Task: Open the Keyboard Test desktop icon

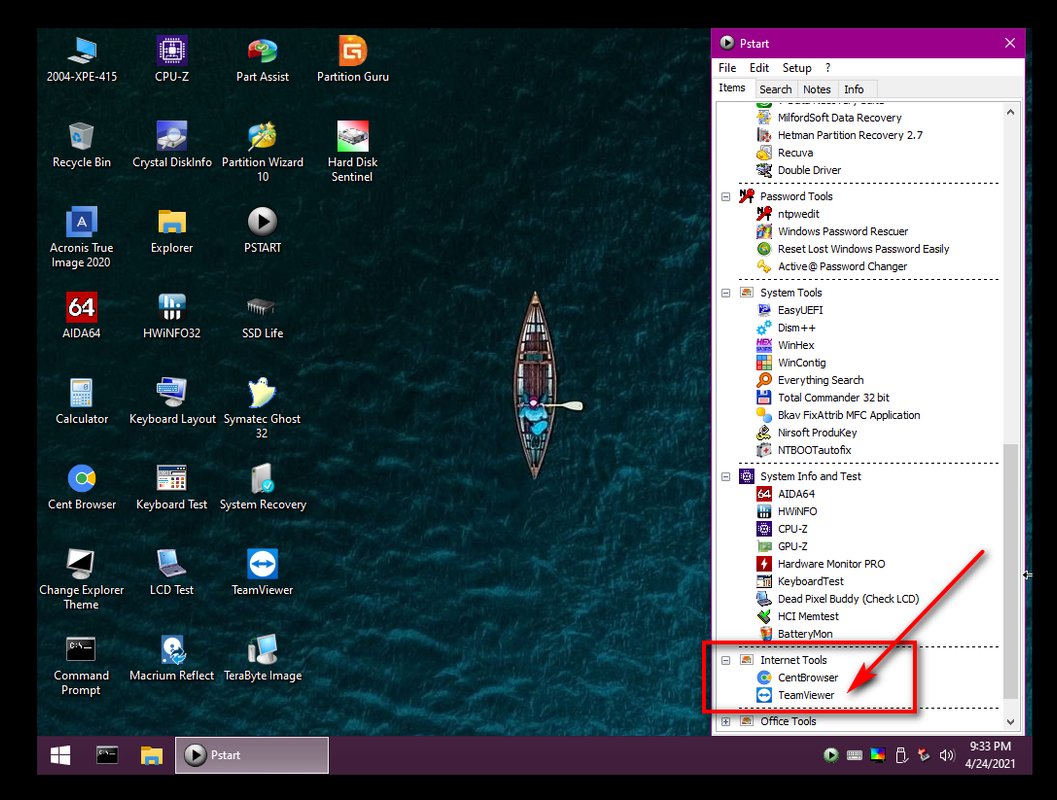Action: [172, 487]
